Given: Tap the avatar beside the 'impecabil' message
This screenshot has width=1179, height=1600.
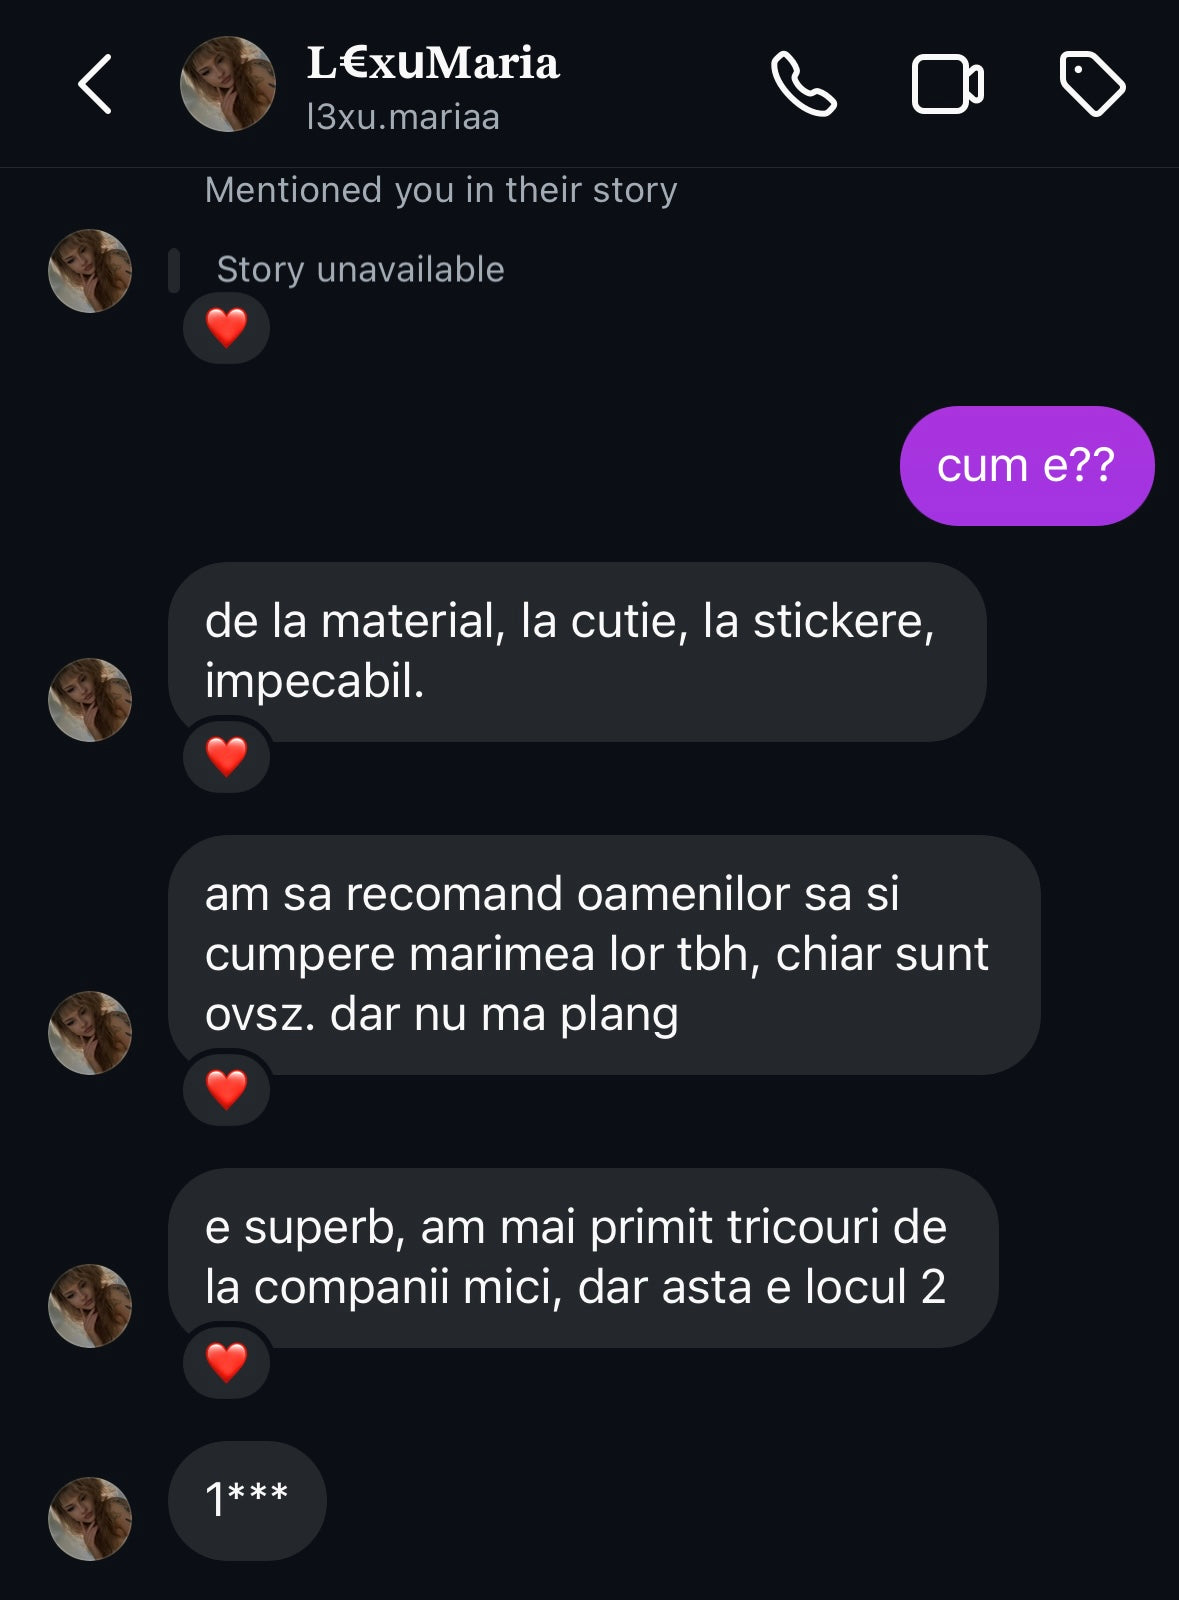Looking at the screenshot, I should (x=90, y=699).
